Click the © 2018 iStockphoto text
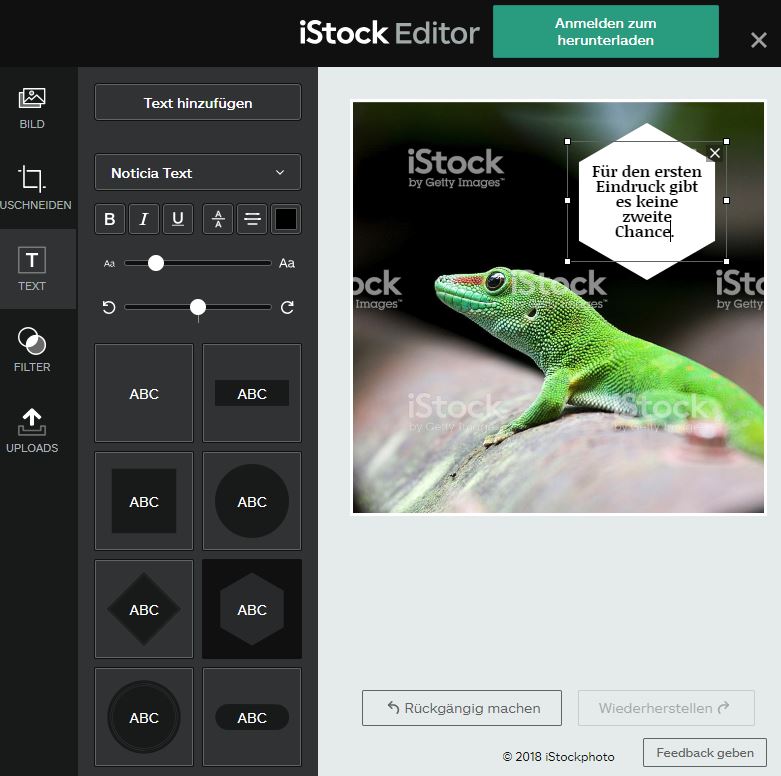Screen dimensions: 781x776 point(558,757)
